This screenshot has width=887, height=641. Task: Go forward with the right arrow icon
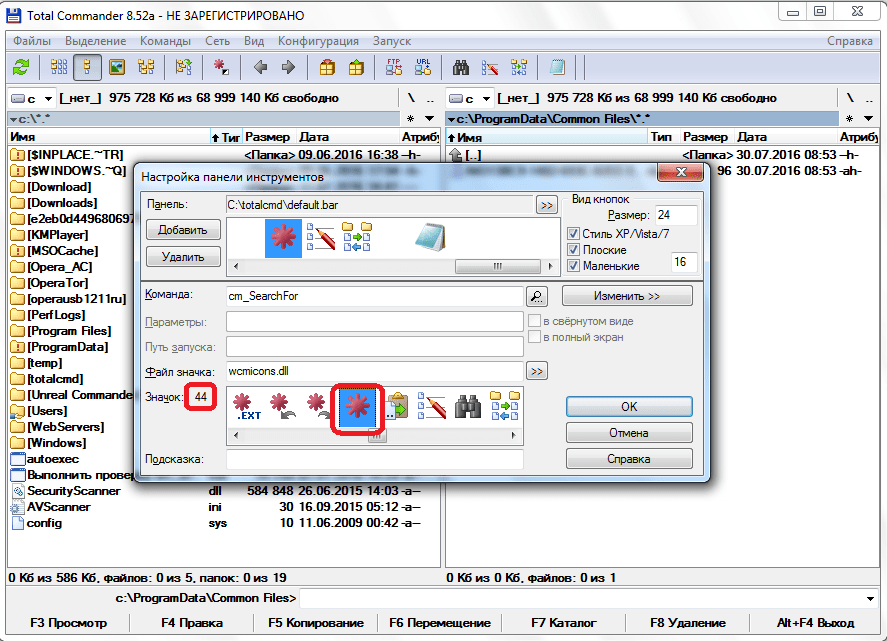[x=289, y=67]
